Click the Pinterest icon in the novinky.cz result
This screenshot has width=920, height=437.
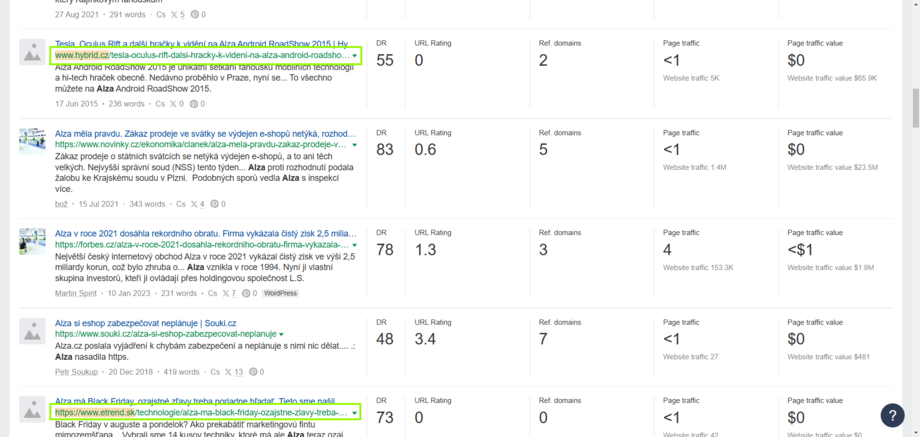(213, 204)
